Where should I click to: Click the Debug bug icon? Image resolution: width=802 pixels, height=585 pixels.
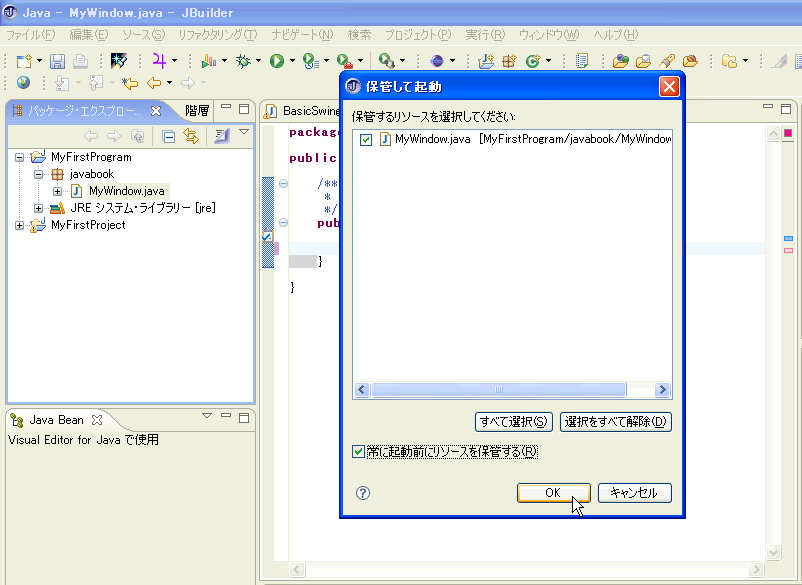[242, 61]
